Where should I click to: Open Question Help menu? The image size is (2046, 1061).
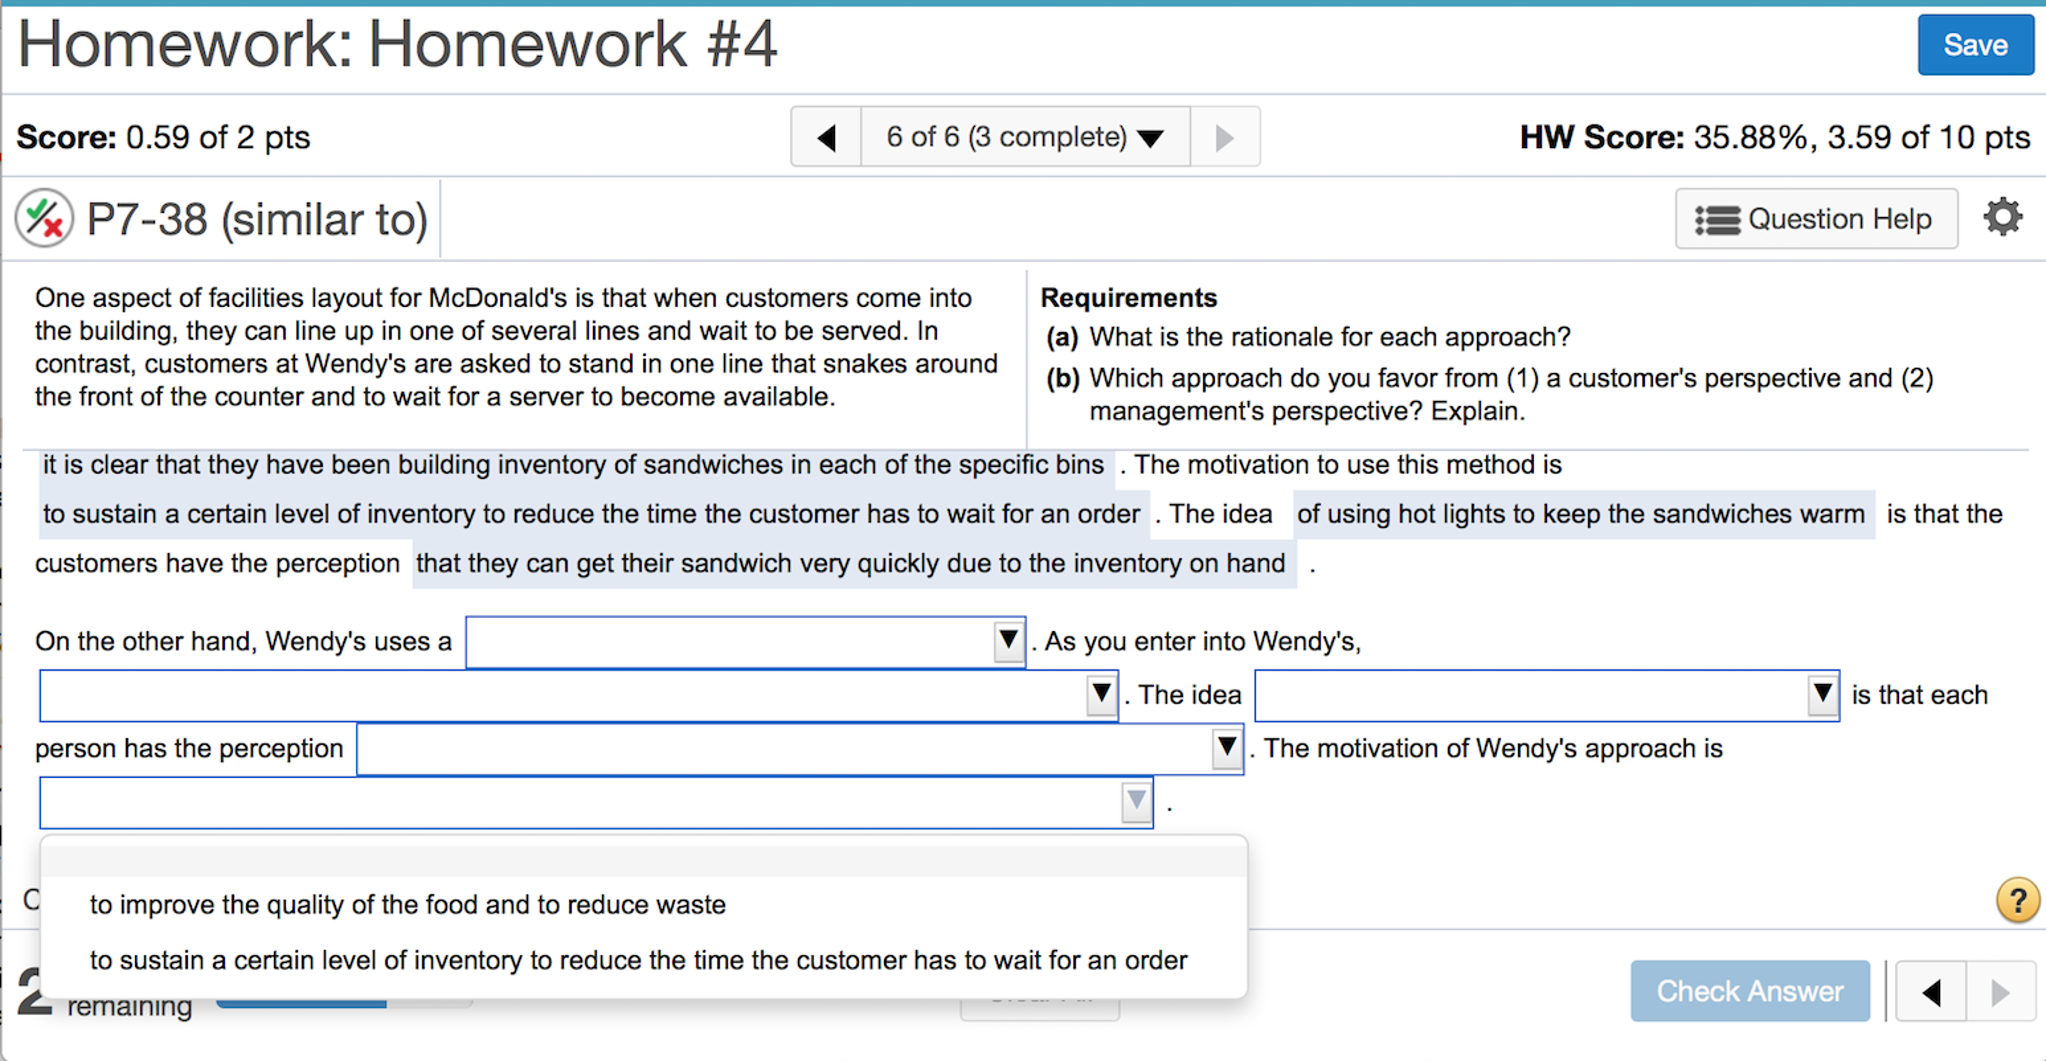(x=1816, y=219)
